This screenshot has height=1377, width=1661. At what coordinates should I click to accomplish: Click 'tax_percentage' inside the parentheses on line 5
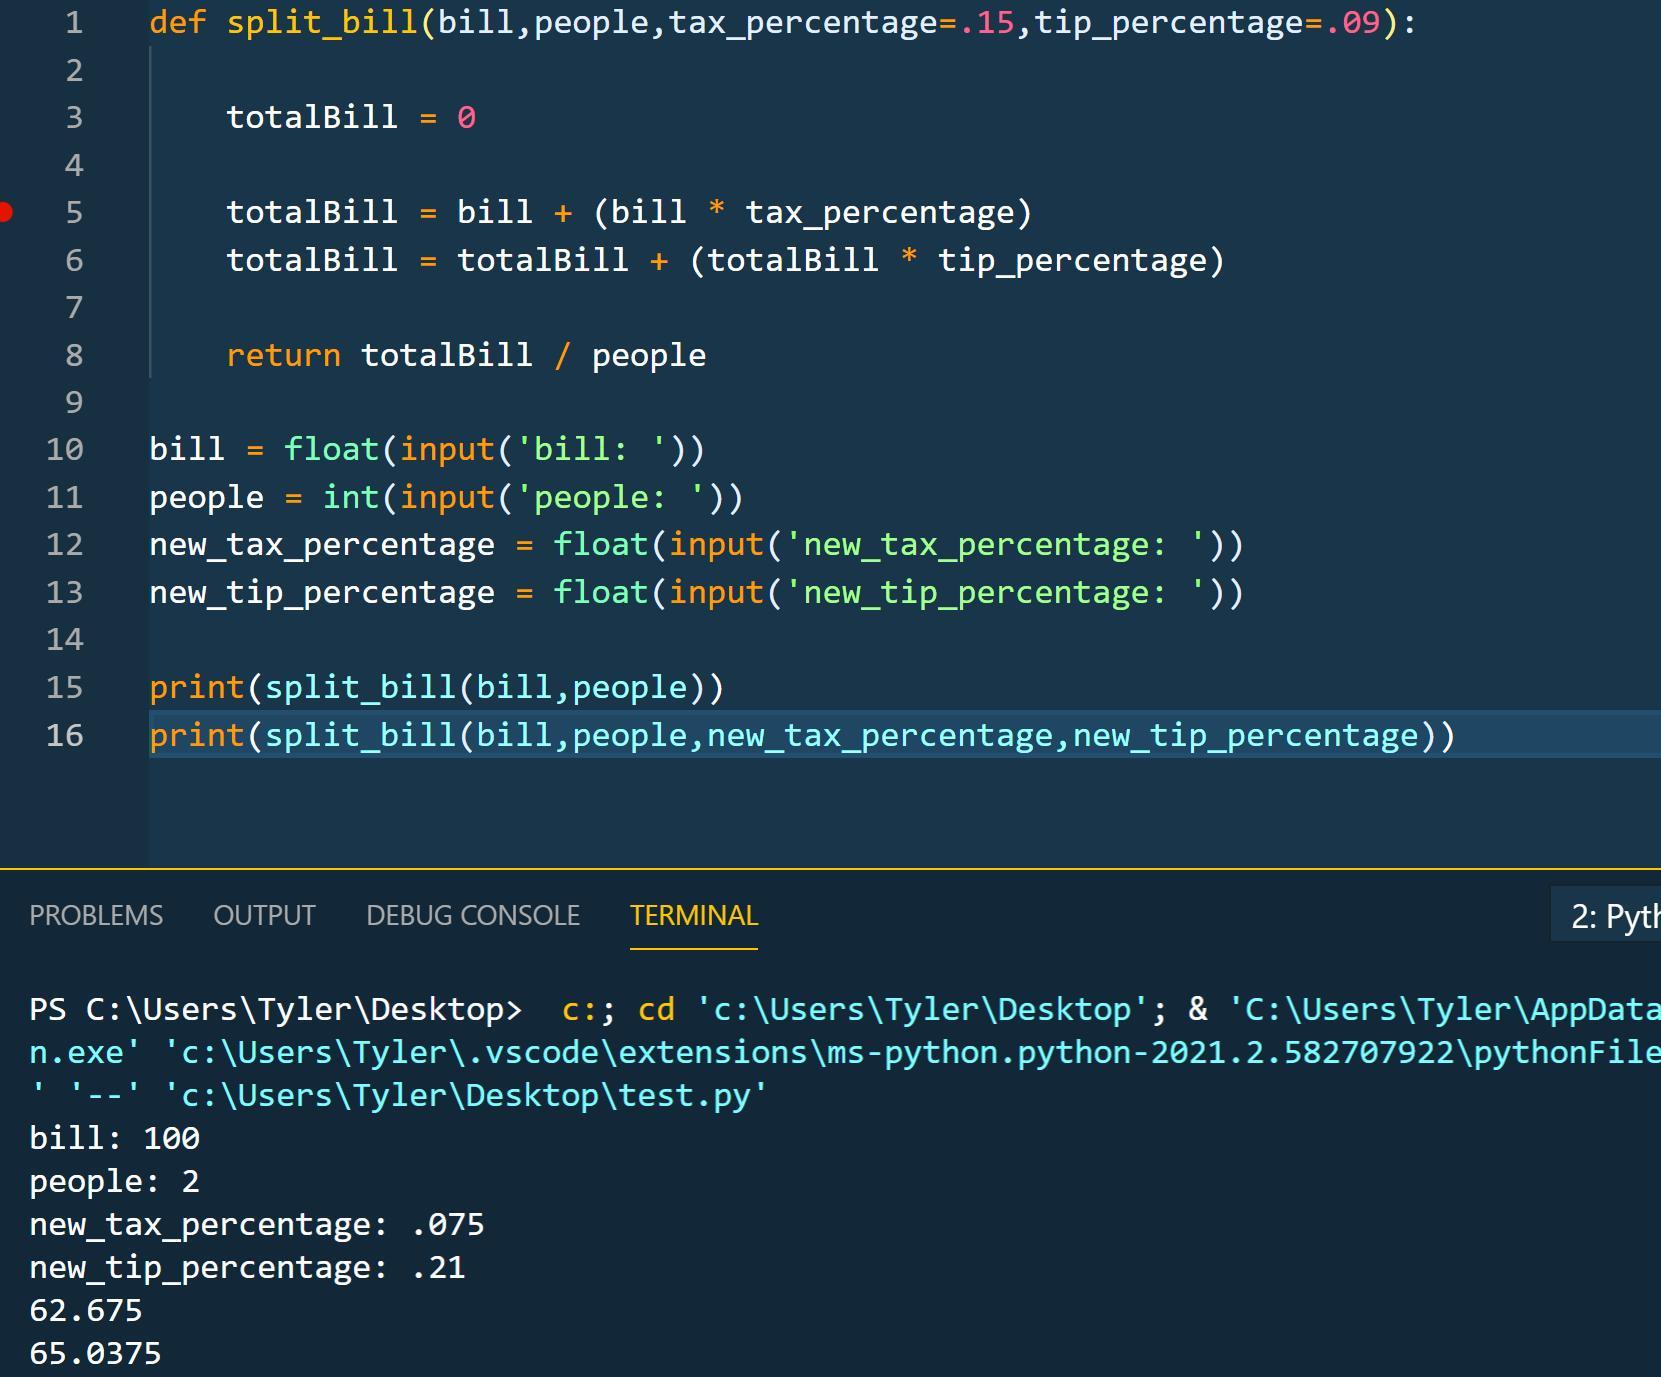(x=879, y=213)
